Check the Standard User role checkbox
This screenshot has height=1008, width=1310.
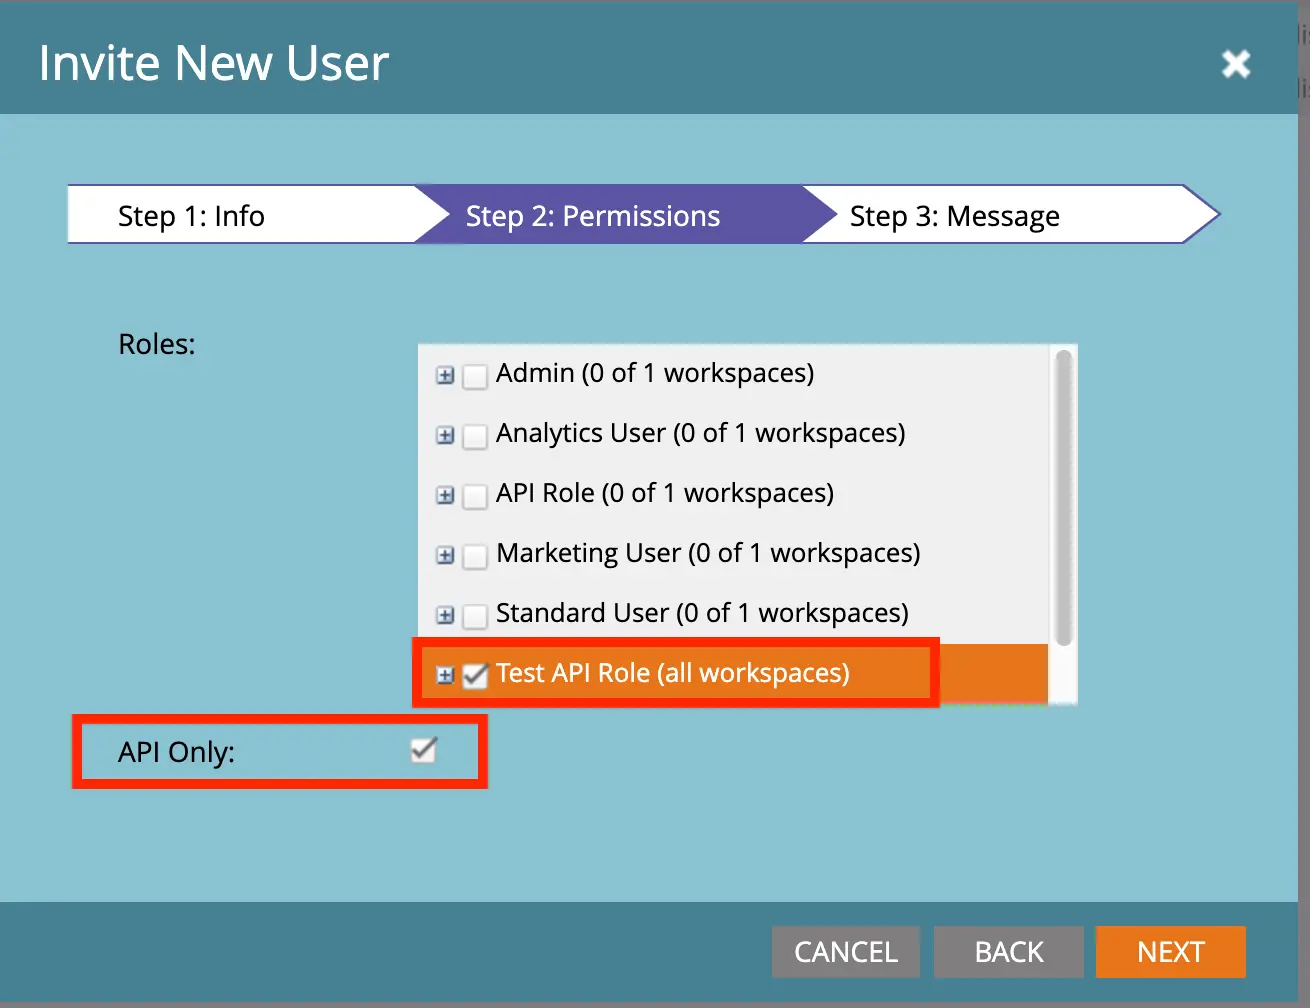[x=475, y=616]
